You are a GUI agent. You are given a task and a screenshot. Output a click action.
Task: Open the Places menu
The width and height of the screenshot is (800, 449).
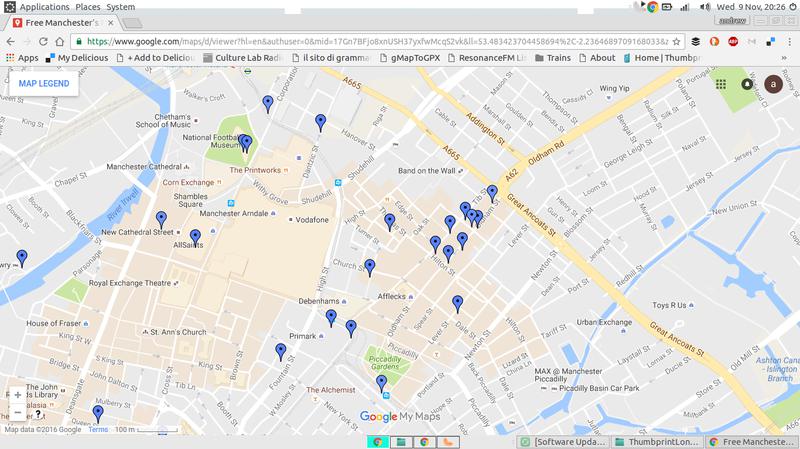click(x=88, y=7)
